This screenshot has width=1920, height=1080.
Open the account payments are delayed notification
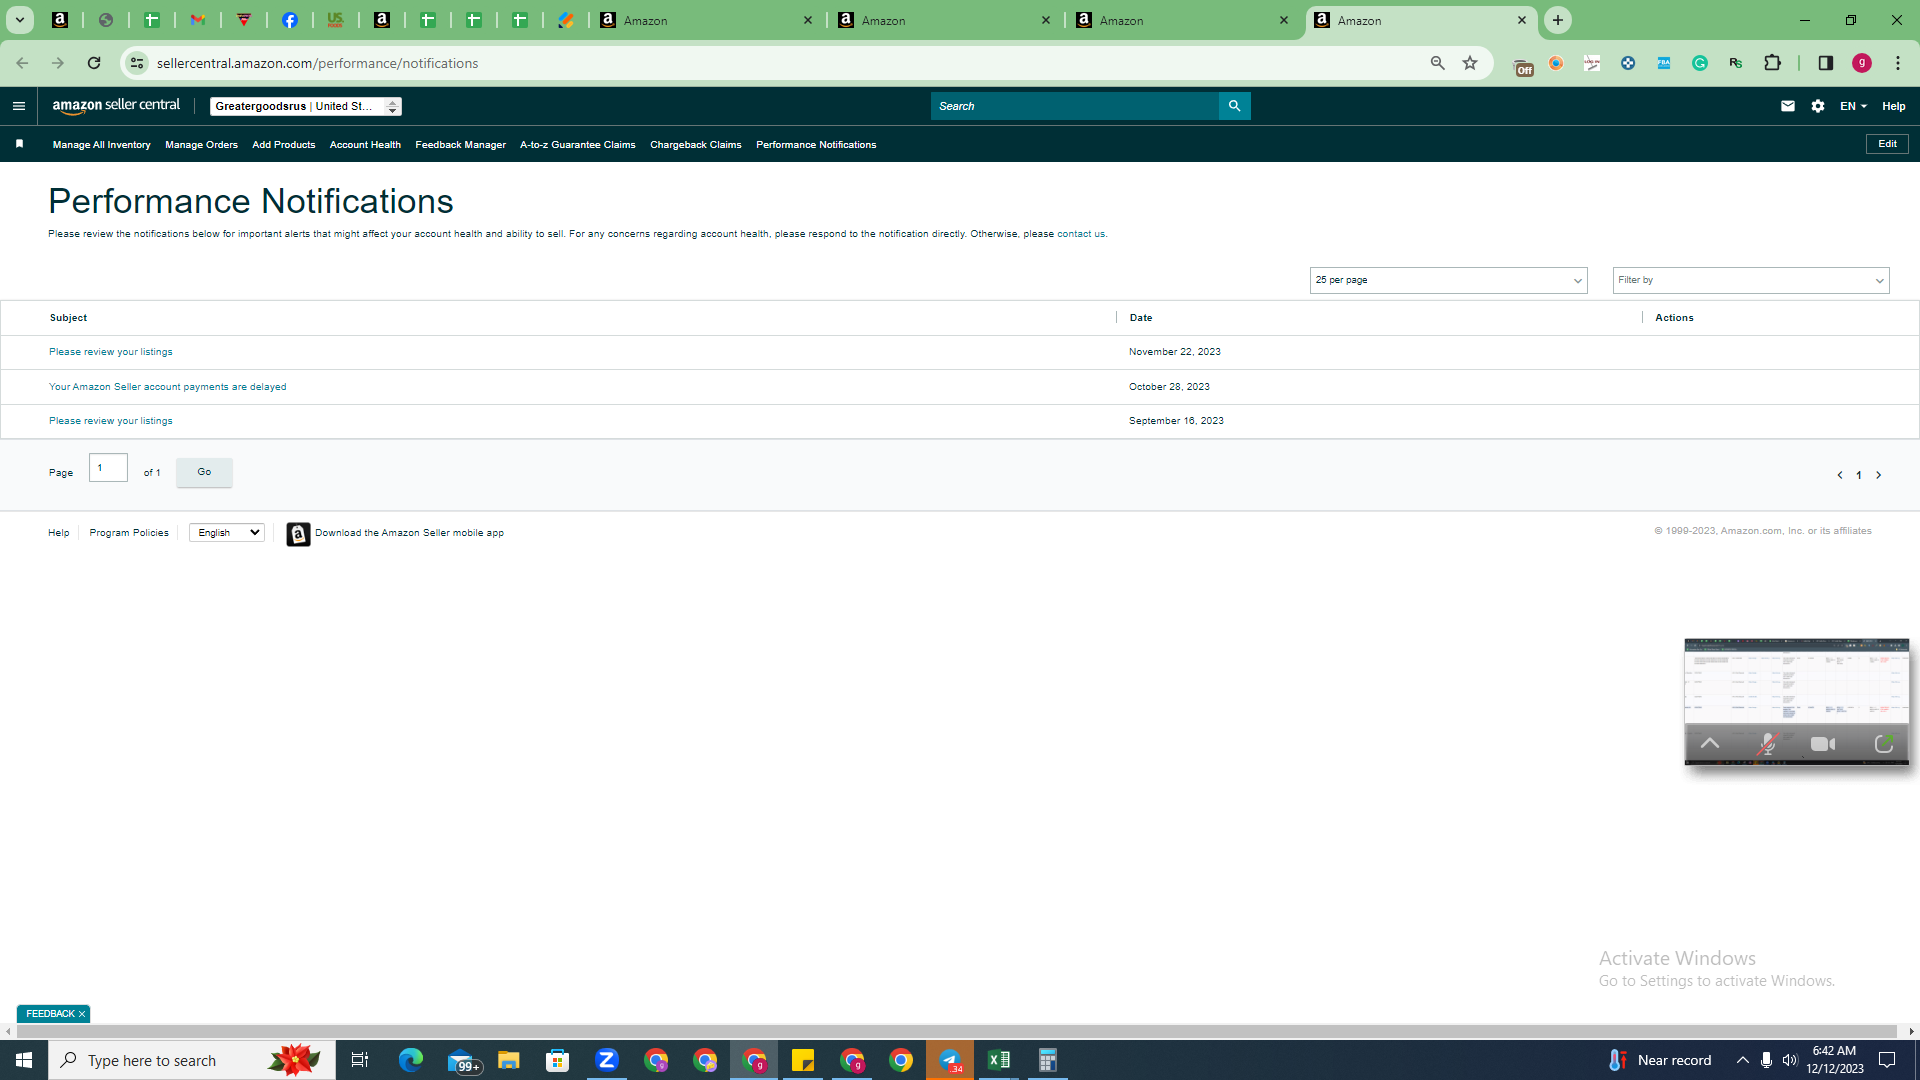coord(168,387)
